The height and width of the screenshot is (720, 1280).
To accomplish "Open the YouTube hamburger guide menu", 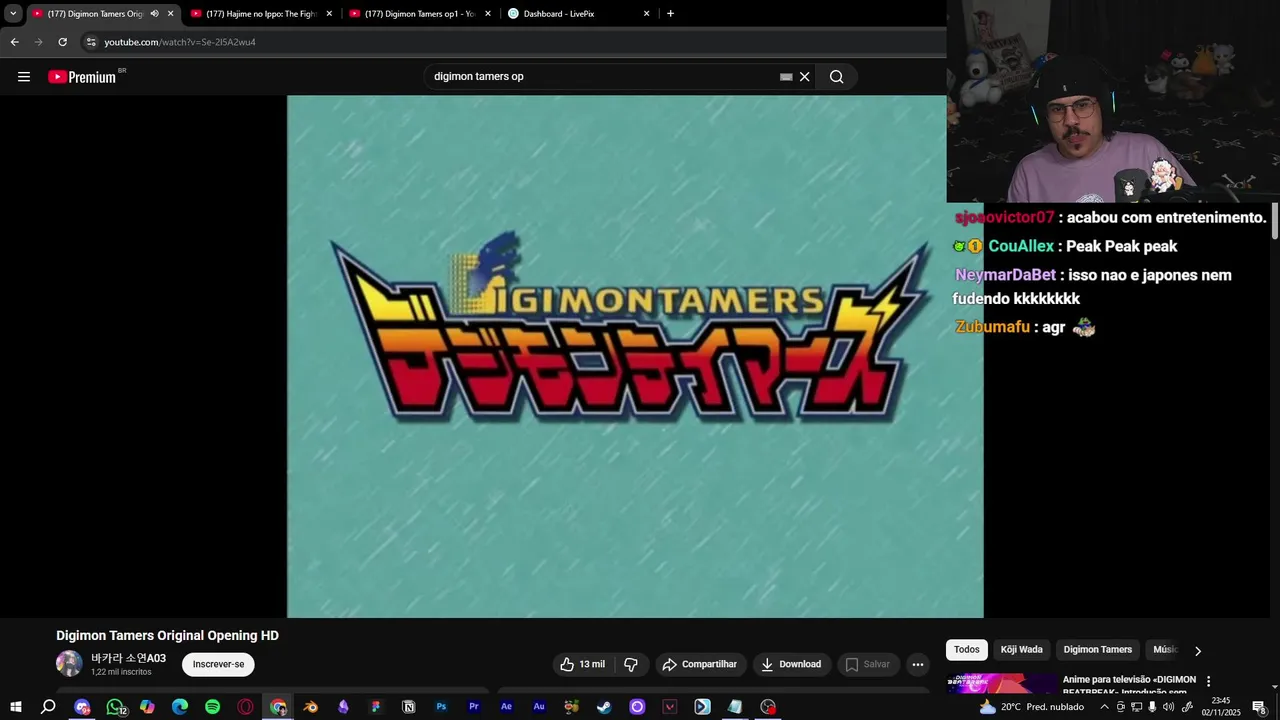I will tap(24, 77).
